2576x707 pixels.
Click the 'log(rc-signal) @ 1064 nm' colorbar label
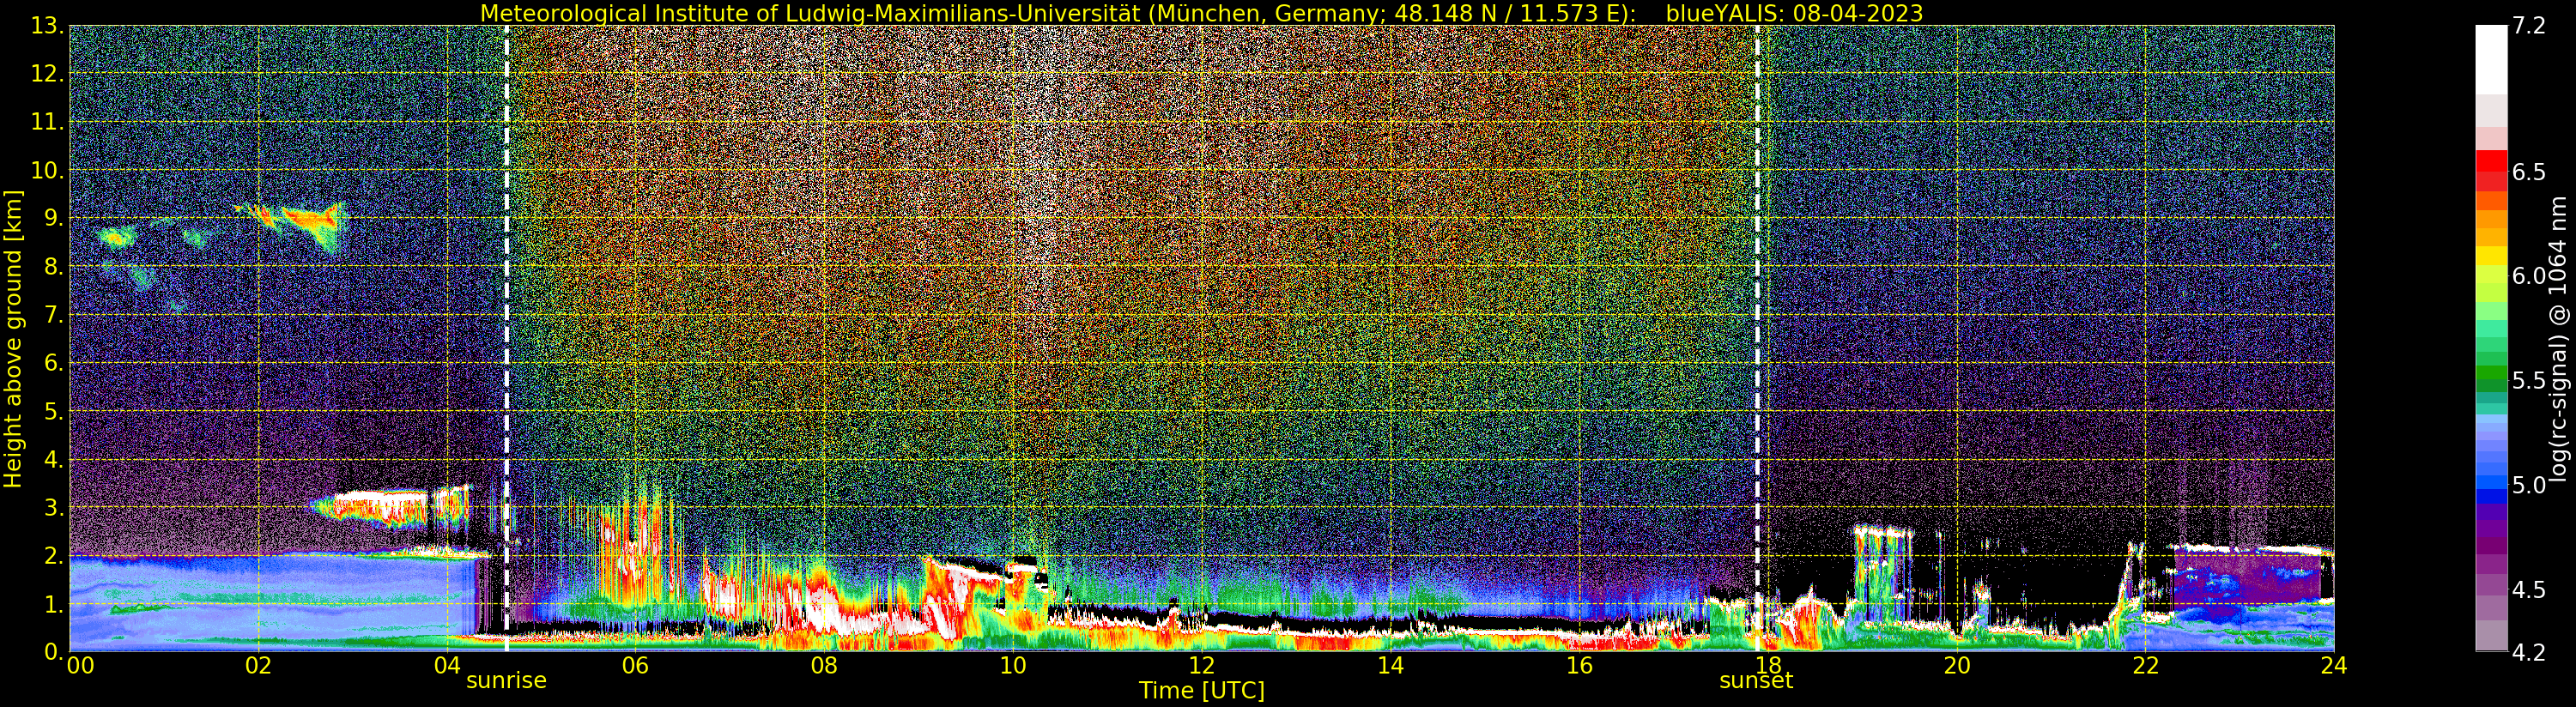2560,338
